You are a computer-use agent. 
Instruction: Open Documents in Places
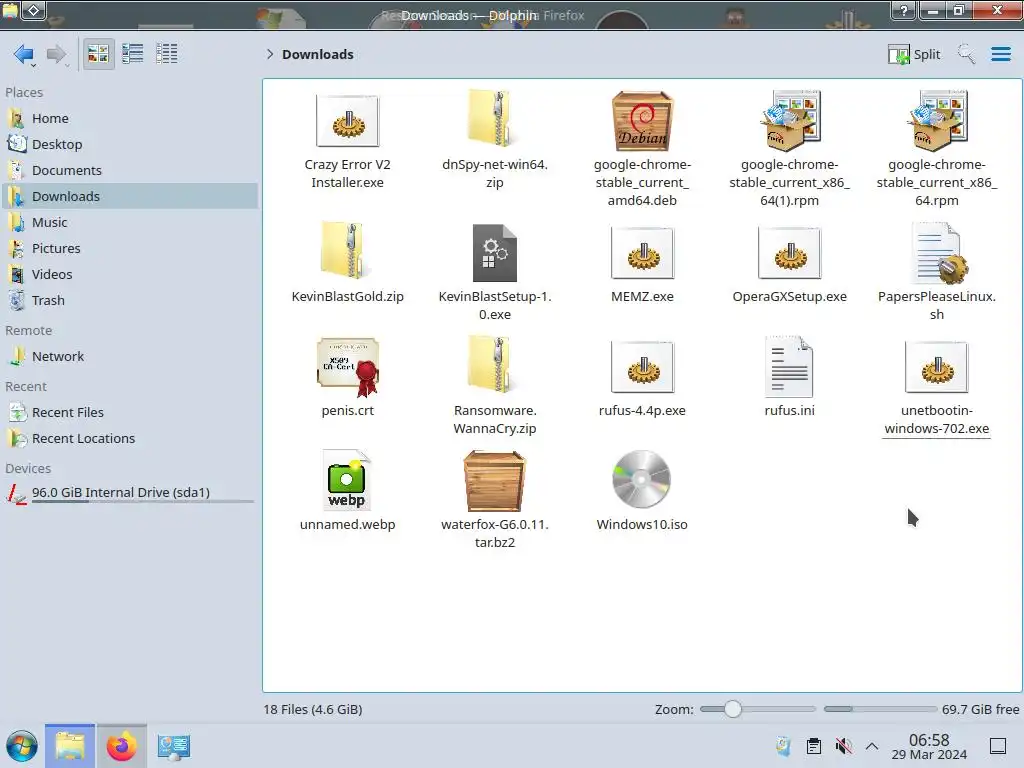[x=129, y=170]
